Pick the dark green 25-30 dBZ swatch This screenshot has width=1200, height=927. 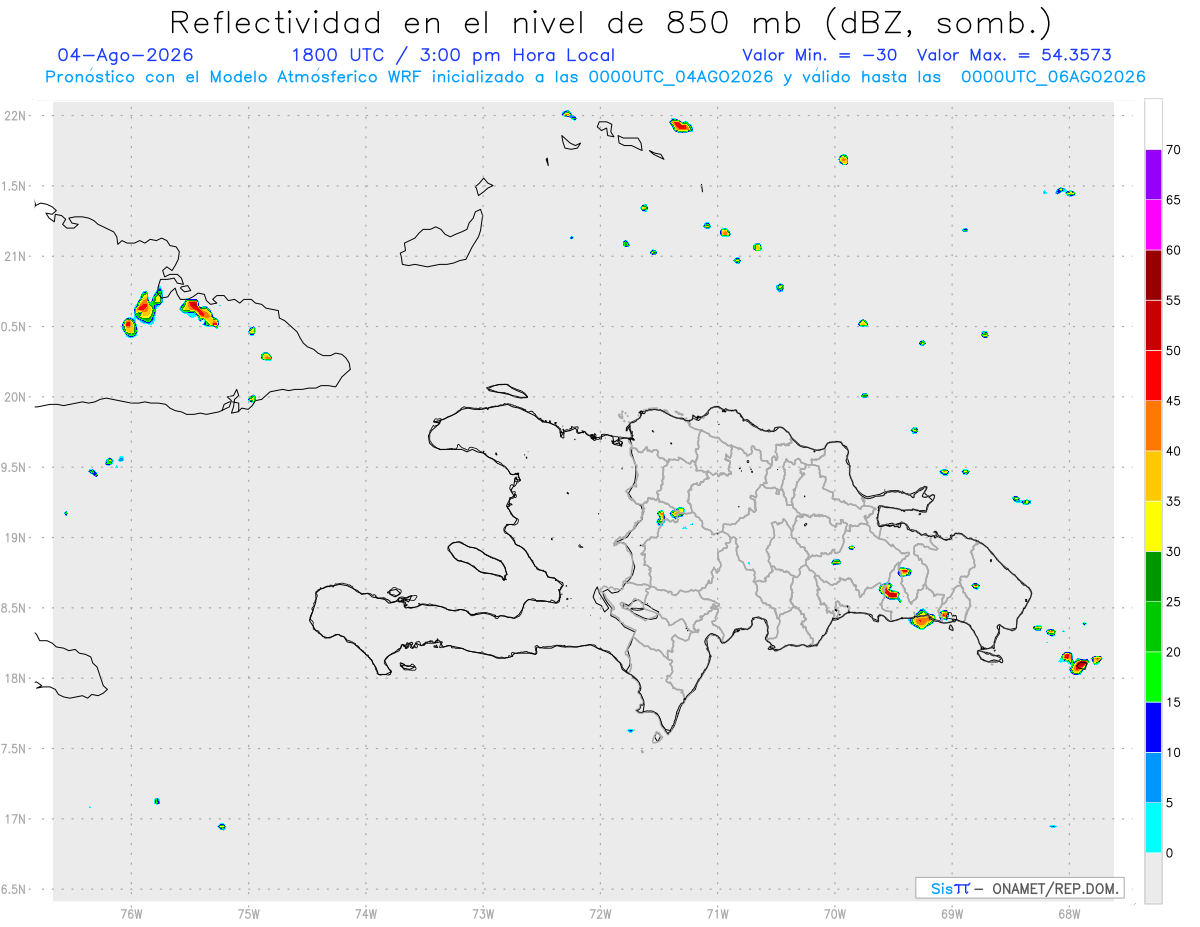(1153, 577)
